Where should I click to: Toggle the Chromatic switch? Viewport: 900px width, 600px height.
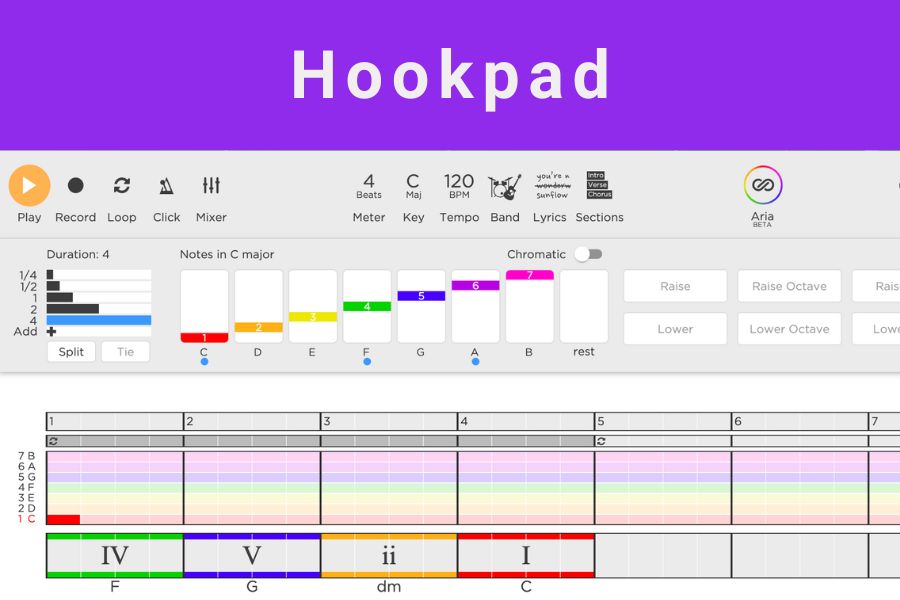point(588,254)
